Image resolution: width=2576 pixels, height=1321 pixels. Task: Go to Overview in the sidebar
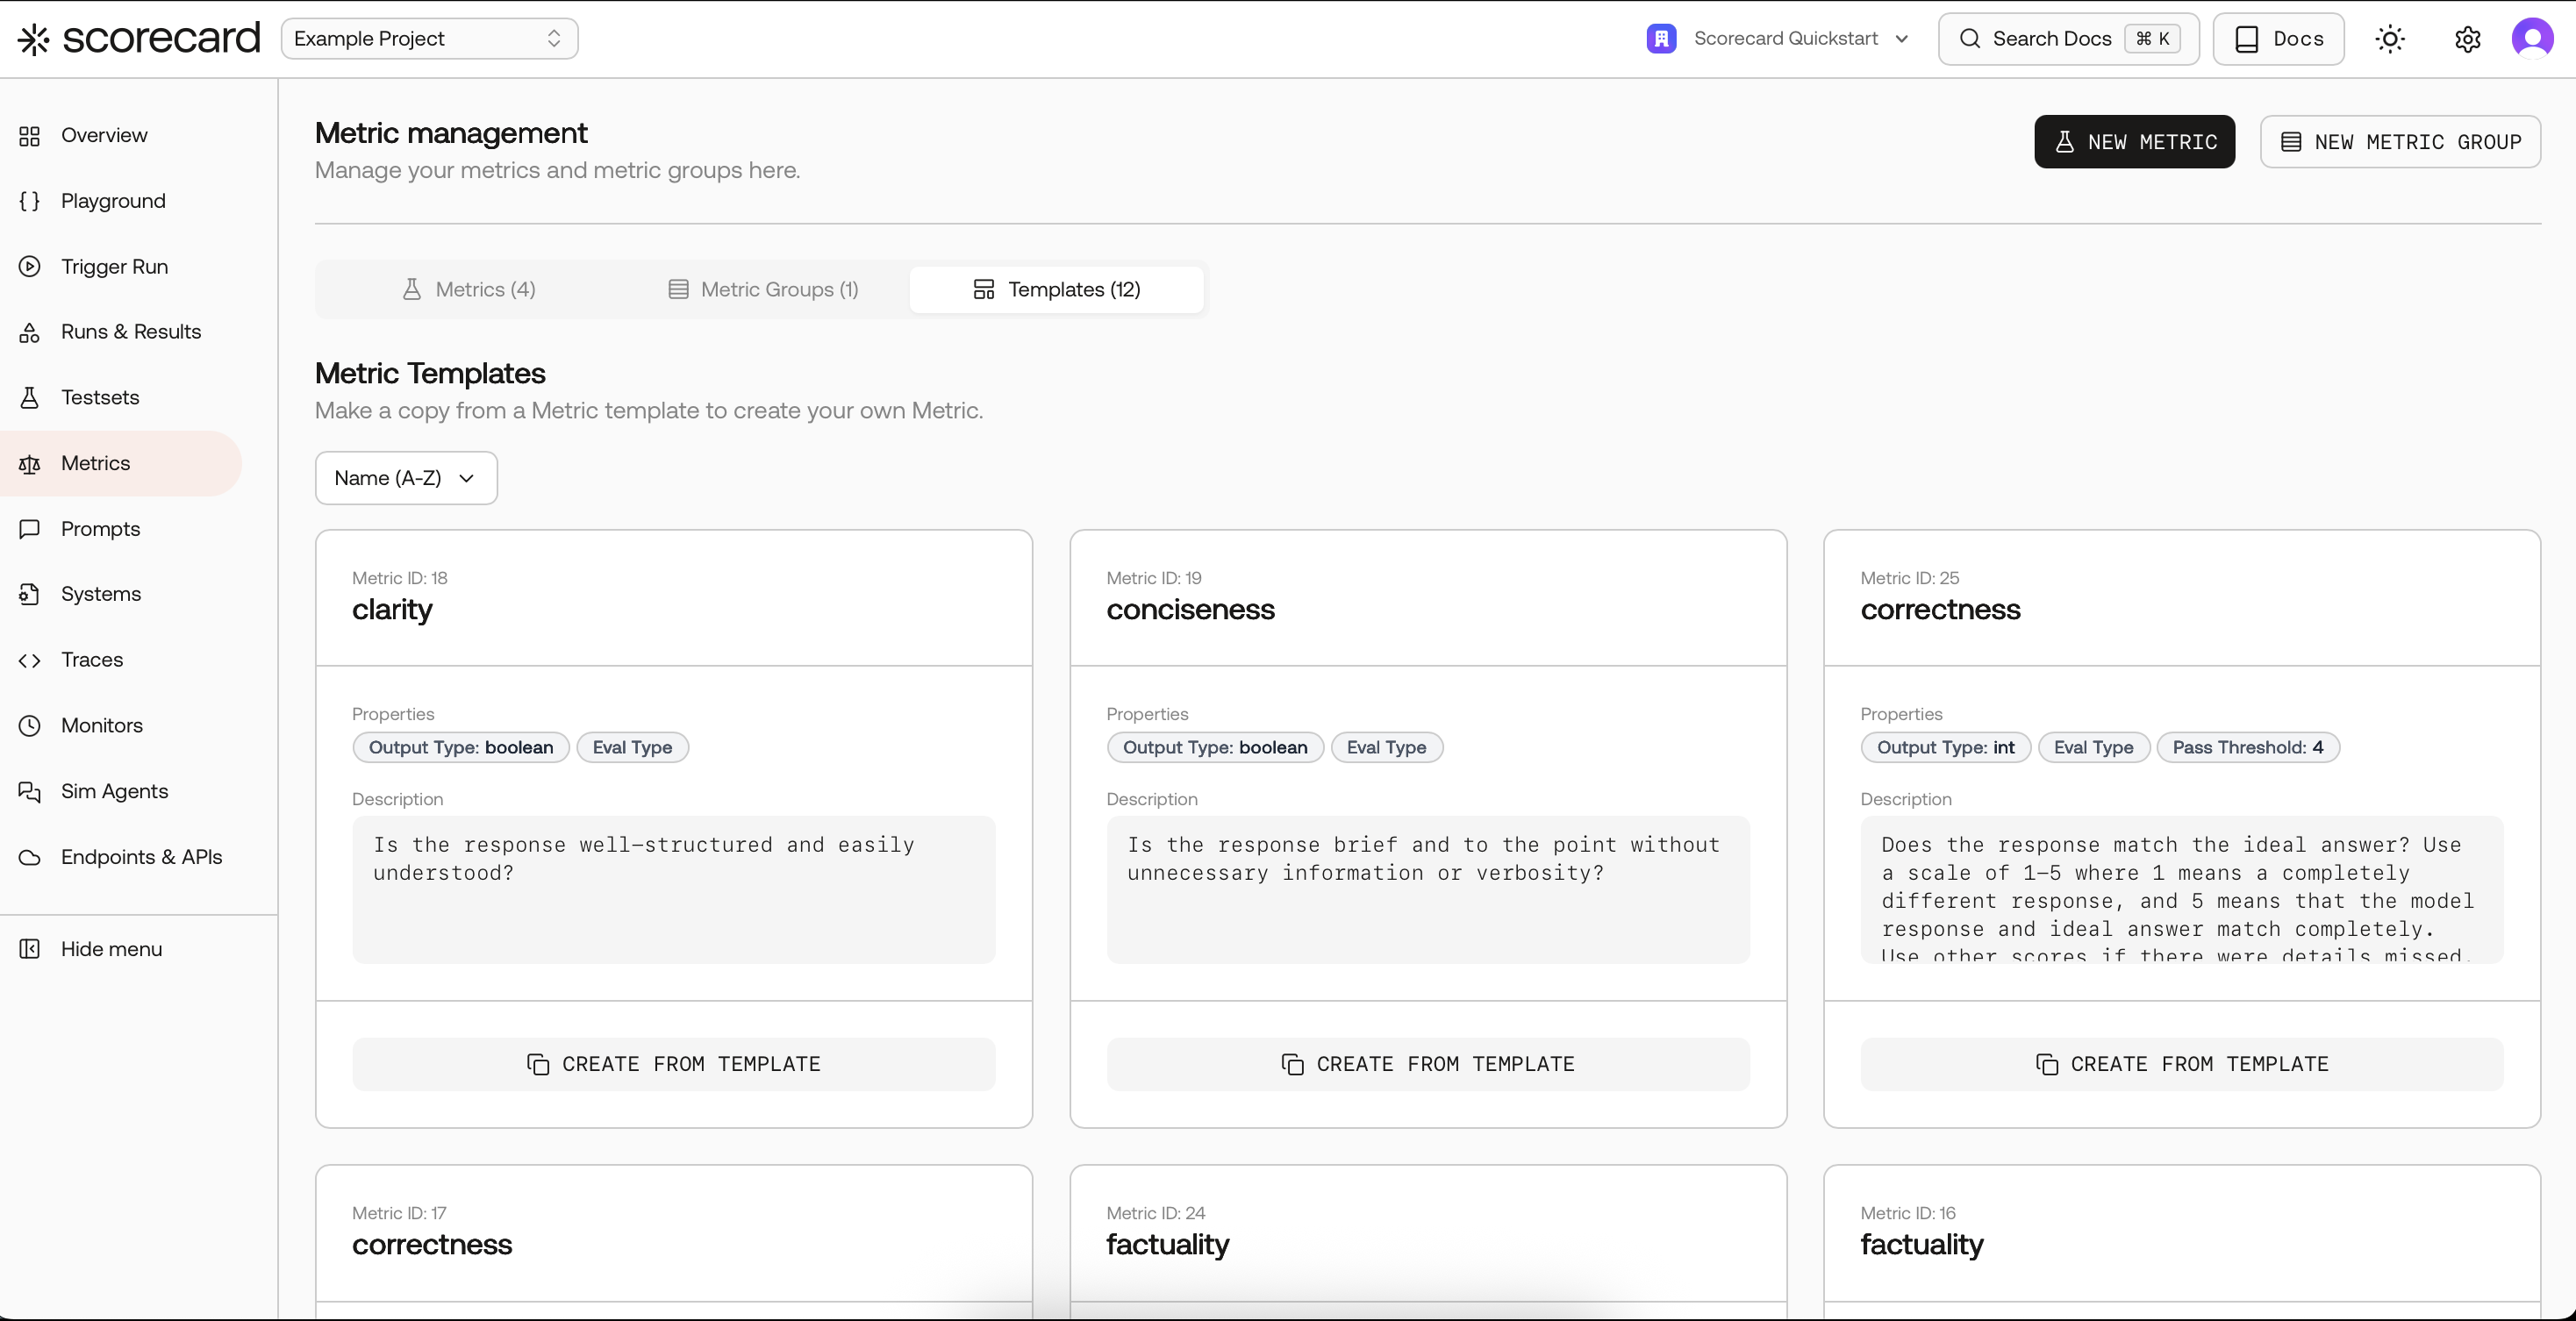[122, 136]
